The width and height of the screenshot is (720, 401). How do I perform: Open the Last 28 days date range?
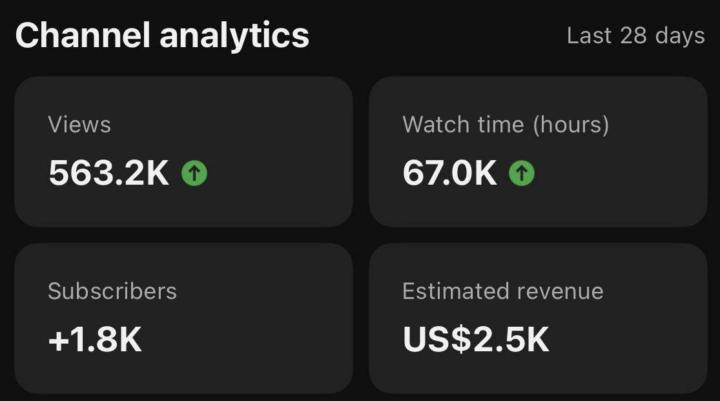(x=635, y=36)
